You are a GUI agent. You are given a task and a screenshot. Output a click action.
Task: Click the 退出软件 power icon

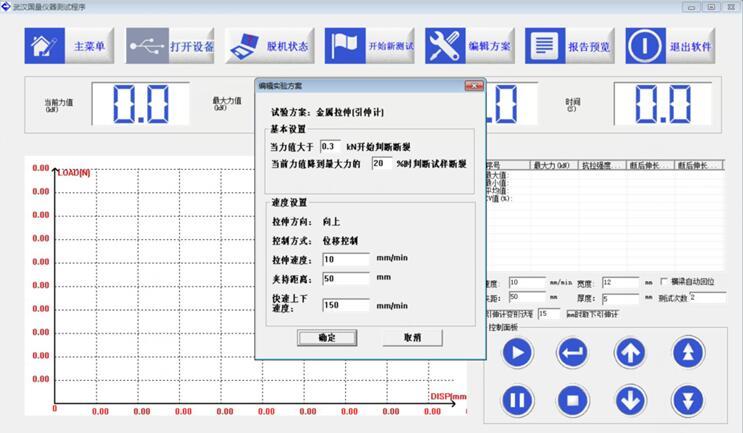coord(645,46)
